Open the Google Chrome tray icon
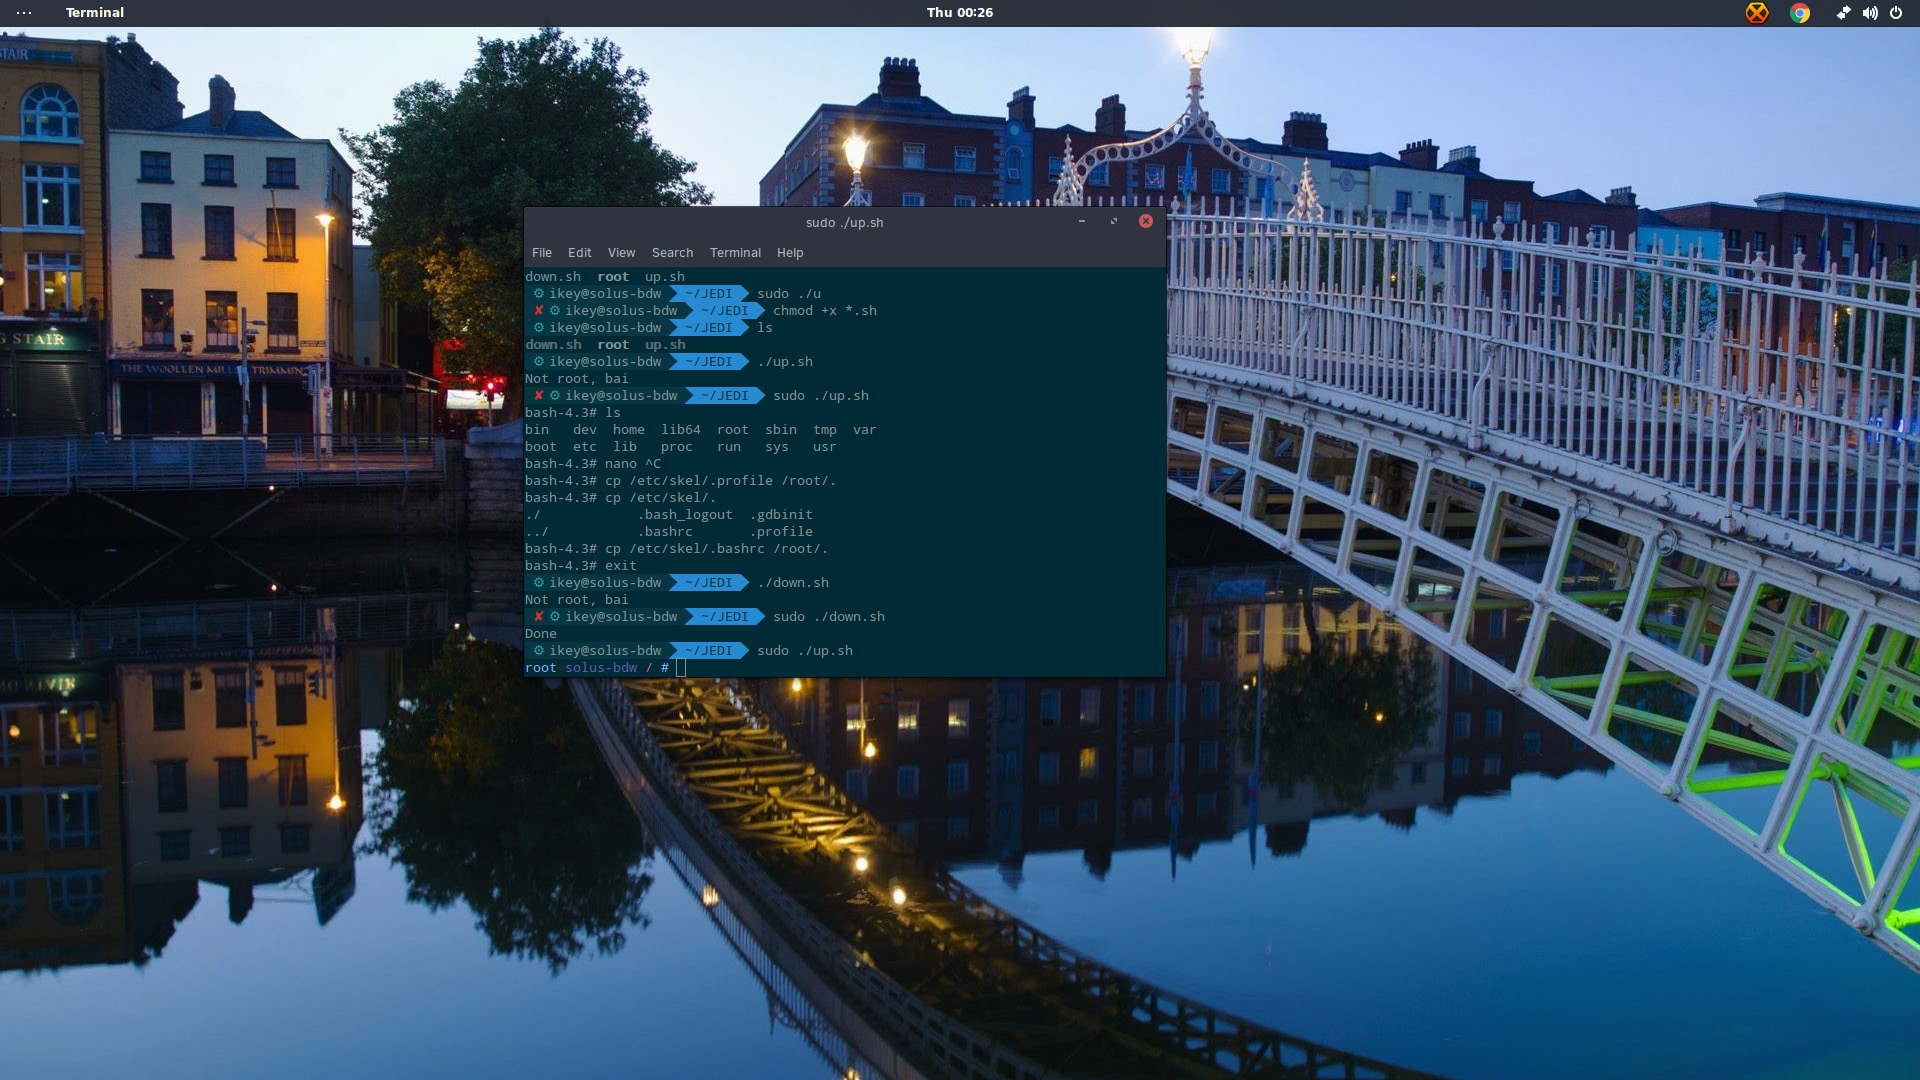1920x1080 pixels. (1800, 13)
